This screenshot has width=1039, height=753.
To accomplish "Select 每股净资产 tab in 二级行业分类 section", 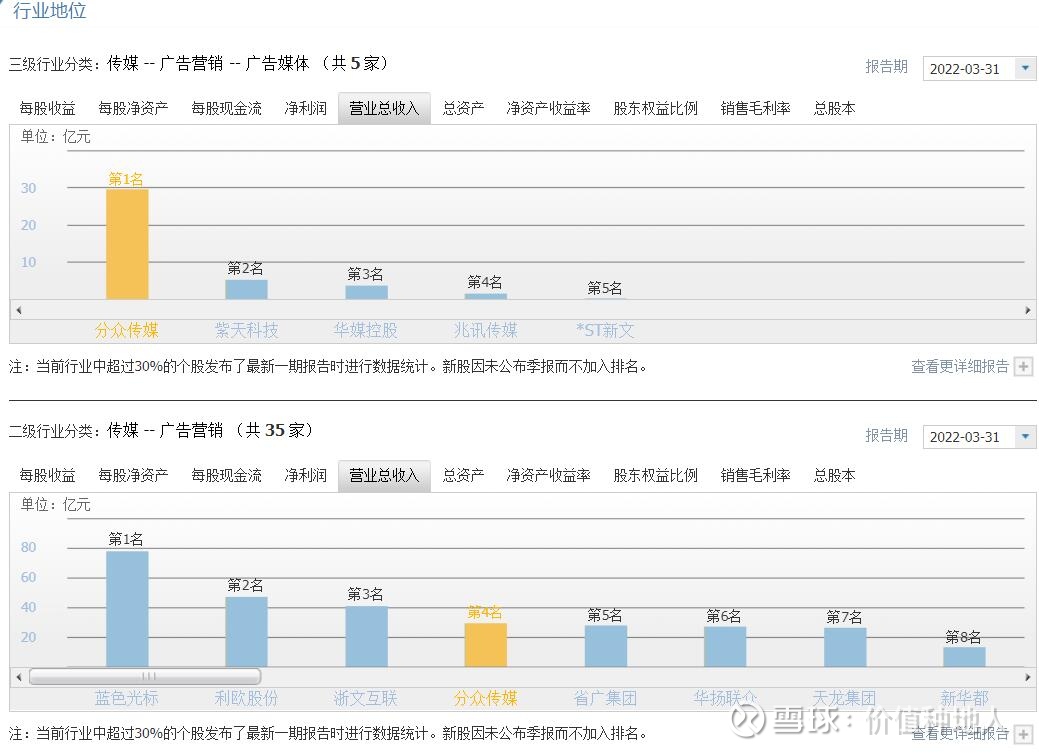I will [x=133, y=475].
